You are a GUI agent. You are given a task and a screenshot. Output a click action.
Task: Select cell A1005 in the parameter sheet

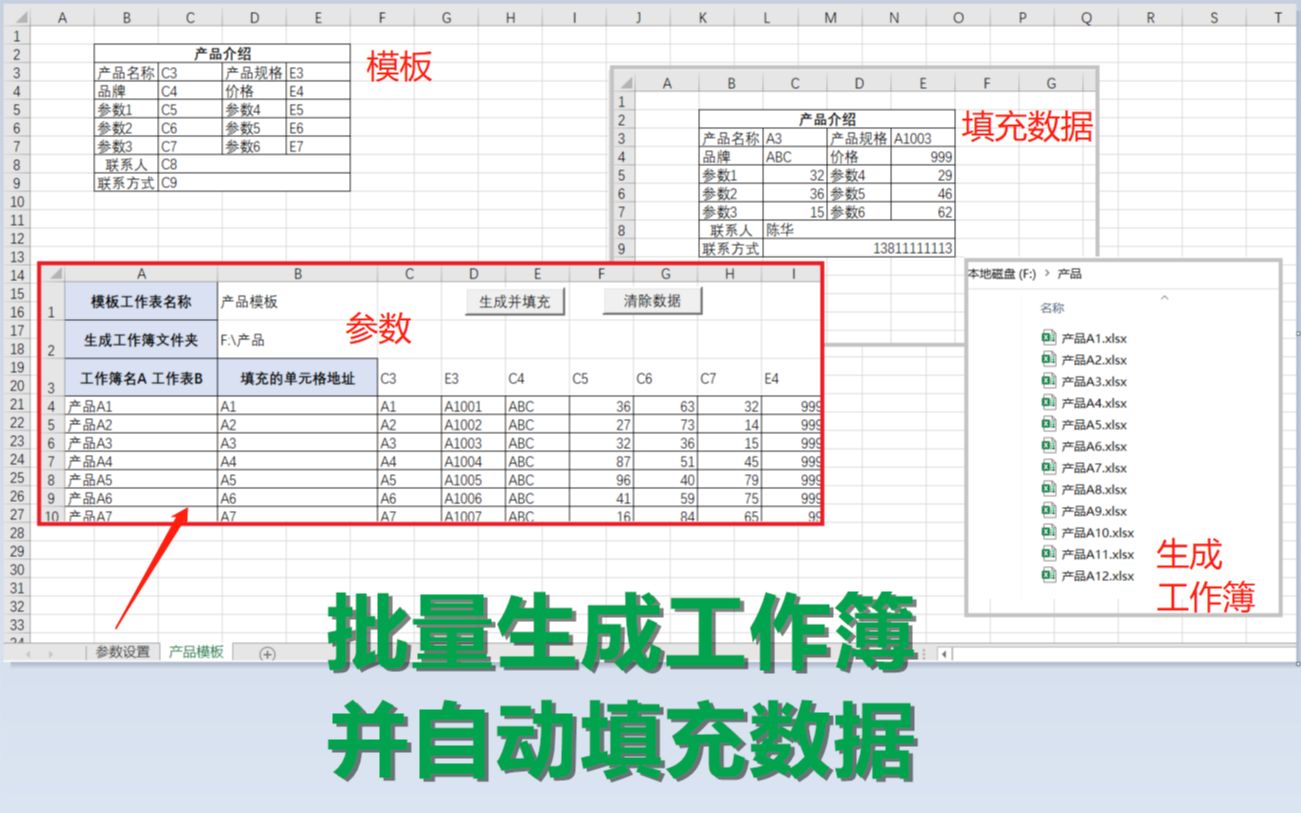(x=473, y=480)
